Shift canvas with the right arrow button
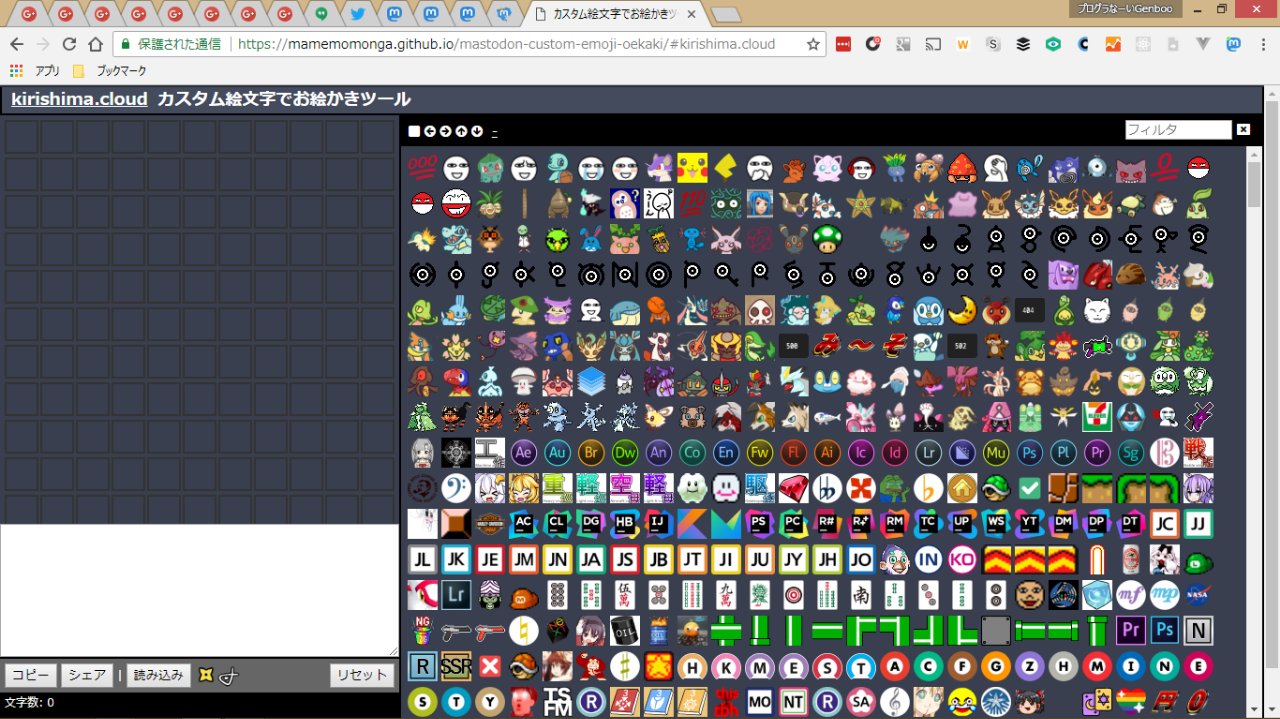Screen dimensions: 1280x719 click(446, 131)
